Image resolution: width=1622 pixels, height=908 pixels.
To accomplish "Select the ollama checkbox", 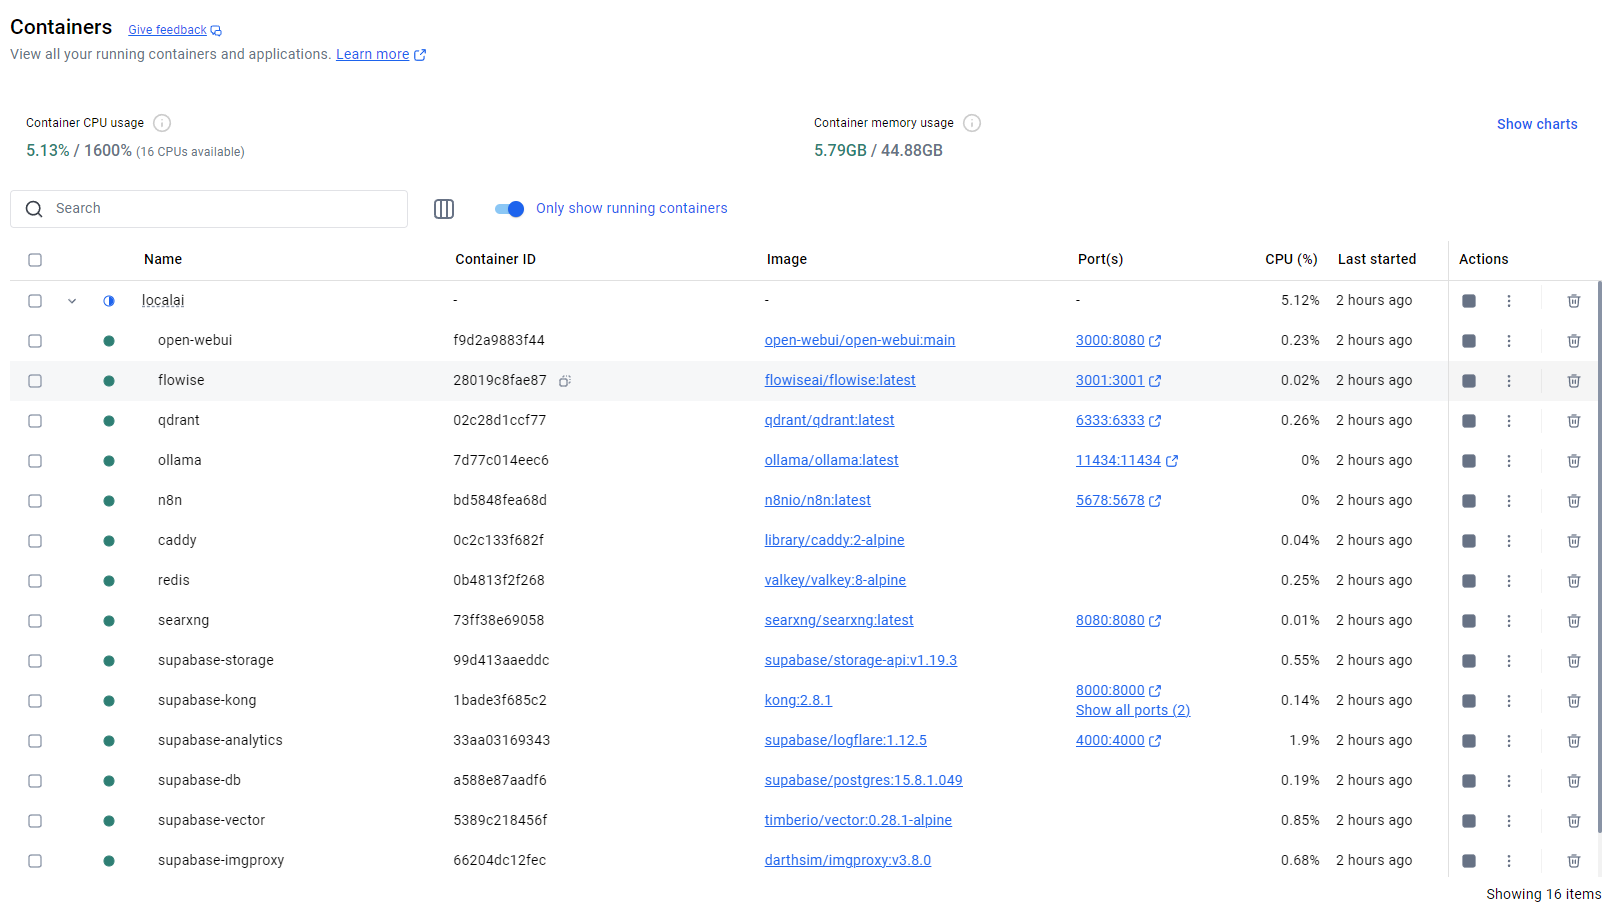I will 35,461.
